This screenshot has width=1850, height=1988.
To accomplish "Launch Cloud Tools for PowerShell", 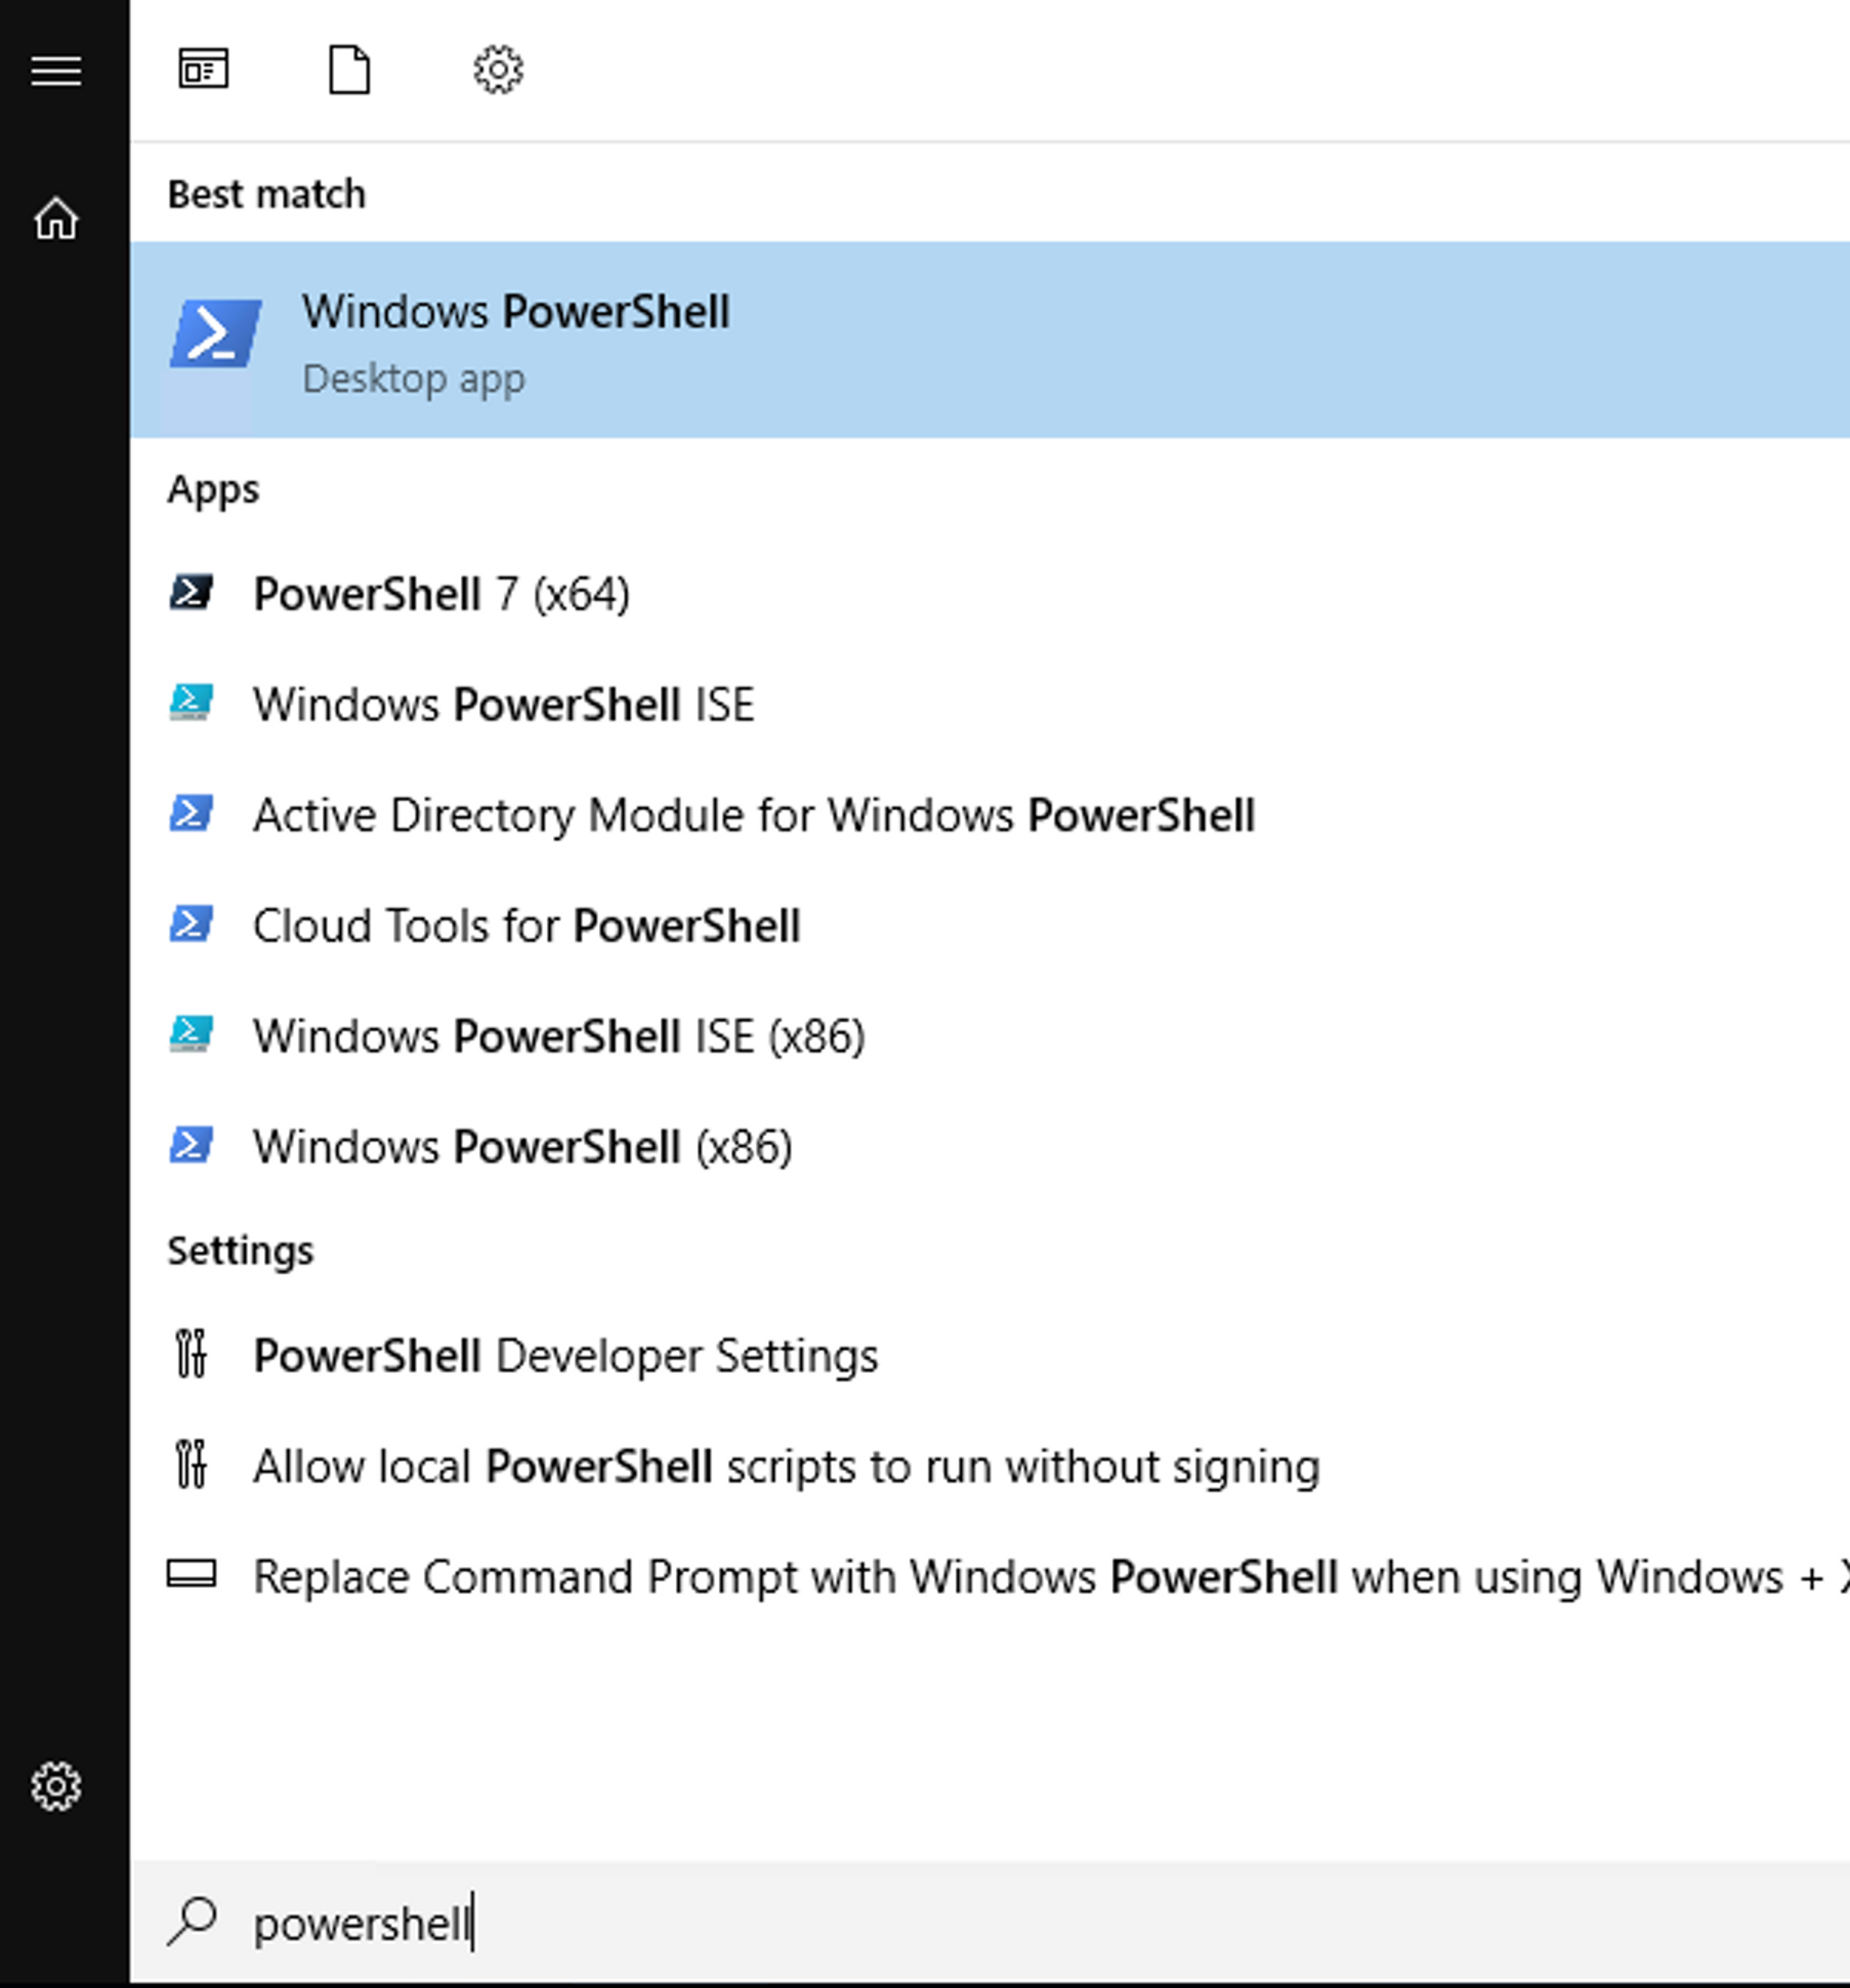I will pos(526,925).
